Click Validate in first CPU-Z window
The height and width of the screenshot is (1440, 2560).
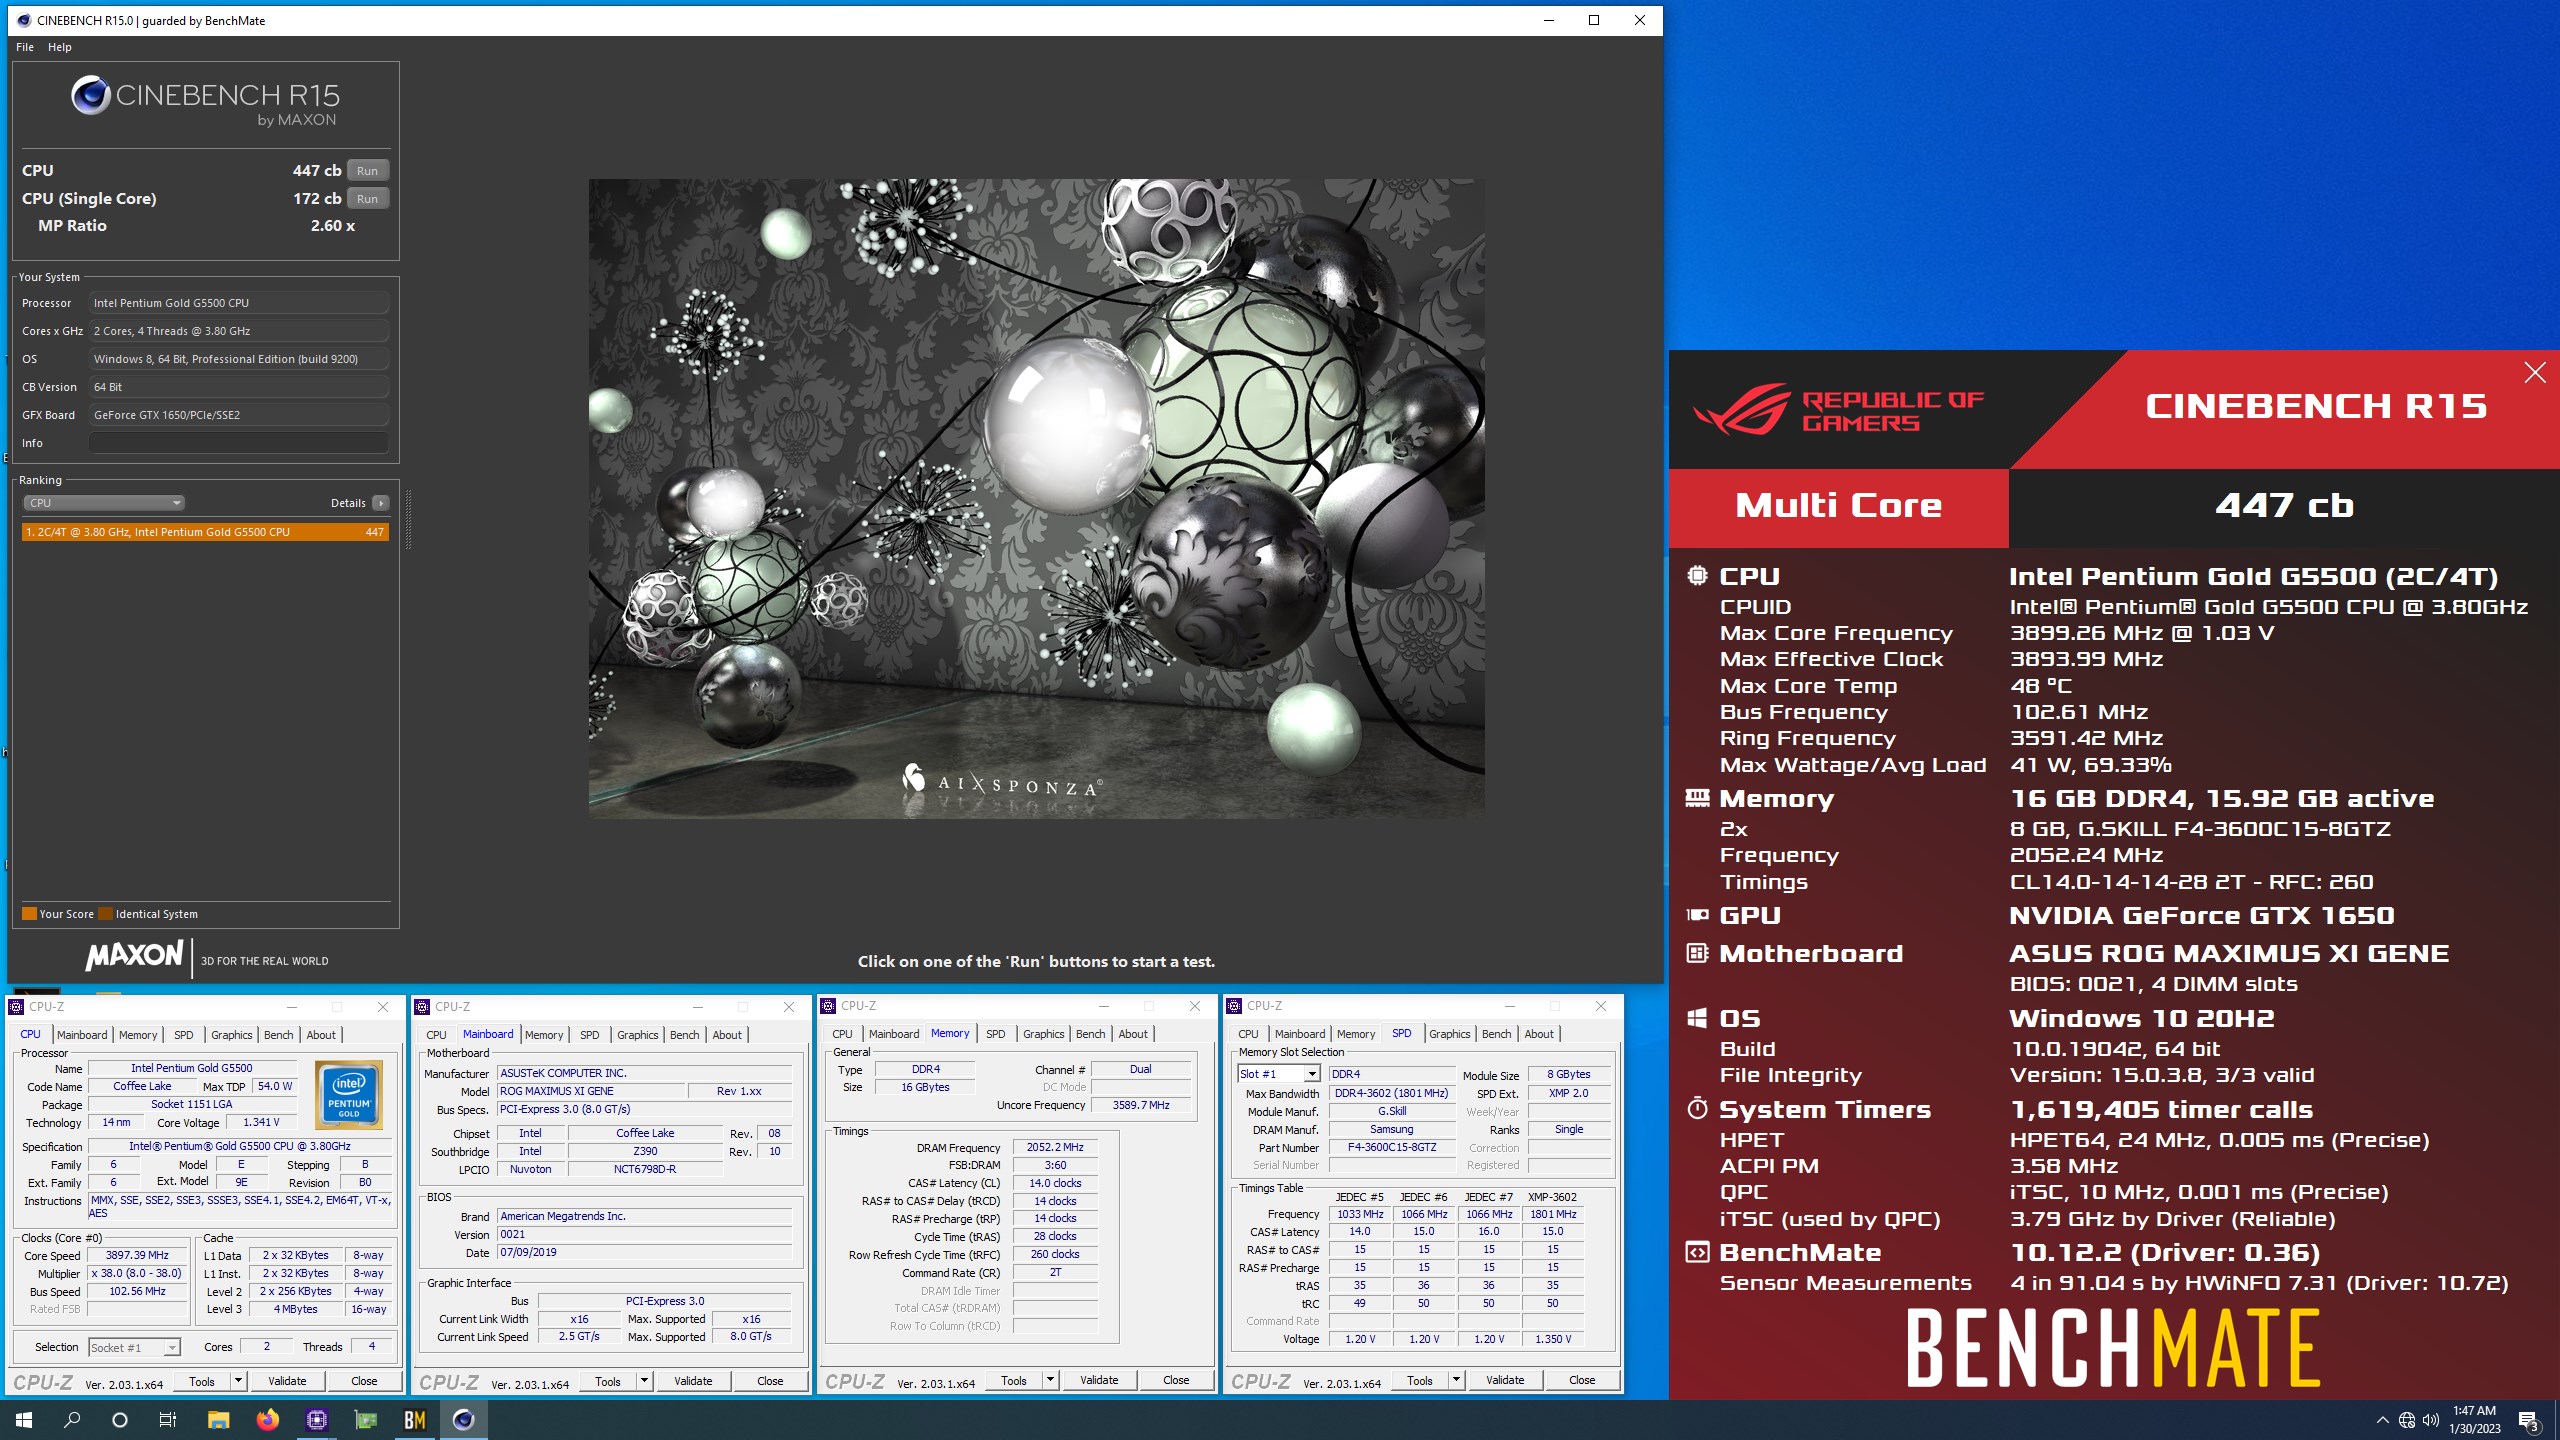[x=287, y=1381]
